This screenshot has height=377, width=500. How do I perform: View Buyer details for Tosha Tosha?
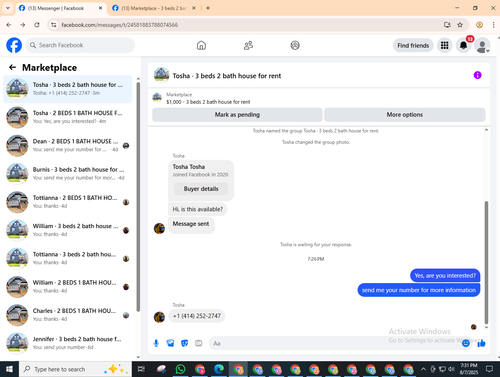coord(201,189)
